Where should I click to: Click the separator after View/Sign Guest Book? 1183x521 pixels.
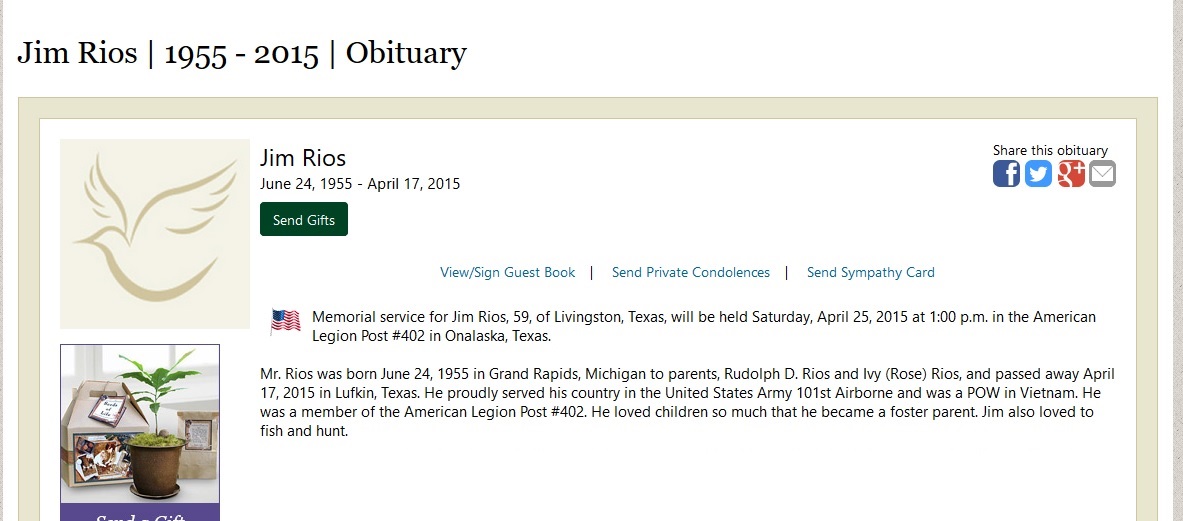point(592,272)
